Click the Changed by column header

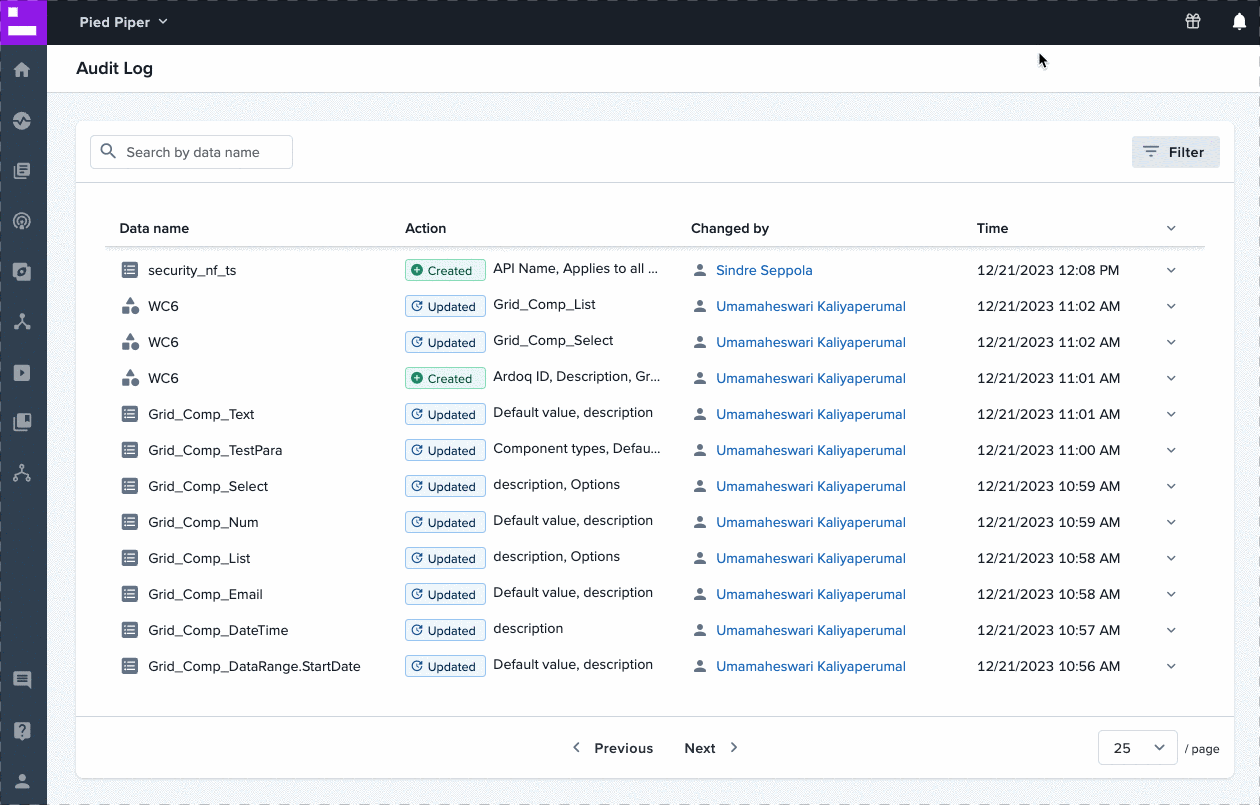tap(730, 228)
